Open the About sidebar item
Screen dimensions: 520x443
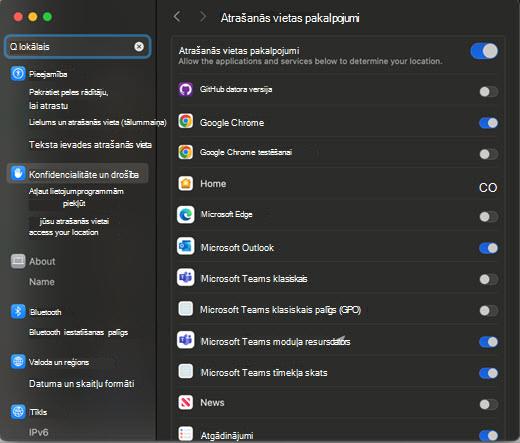42,261
